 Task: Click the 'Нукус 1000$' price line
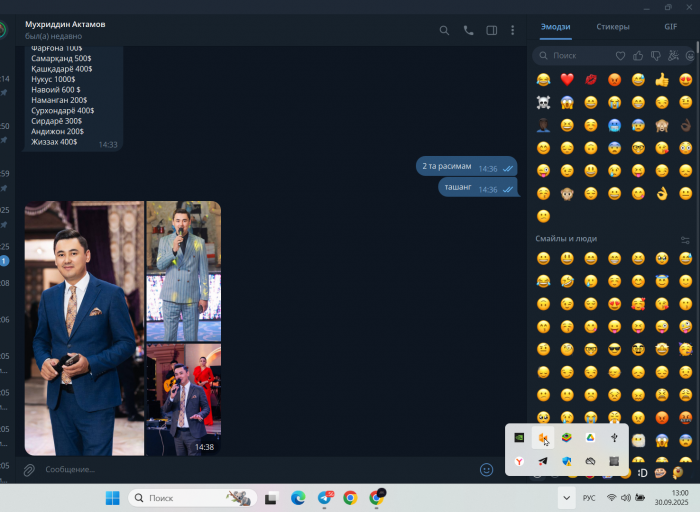53,79
